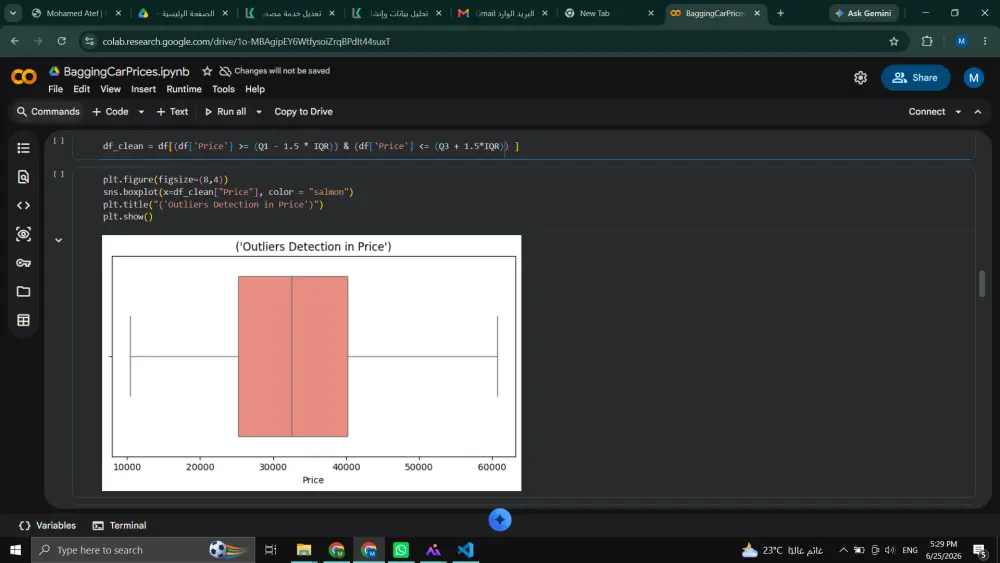
Task: Add a new Code cell
Action: (x=110, y=112)
